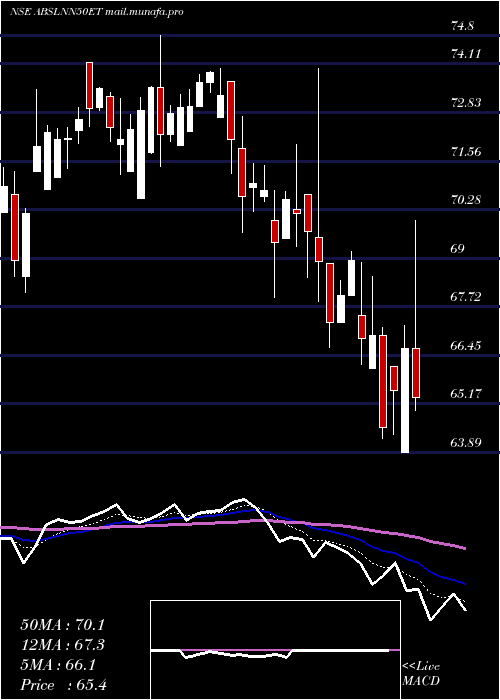Image resolution: width=500 pixels, height=700 pixels.
Task: Click the Price : 65.4 reading
Action: click(63, 685)
